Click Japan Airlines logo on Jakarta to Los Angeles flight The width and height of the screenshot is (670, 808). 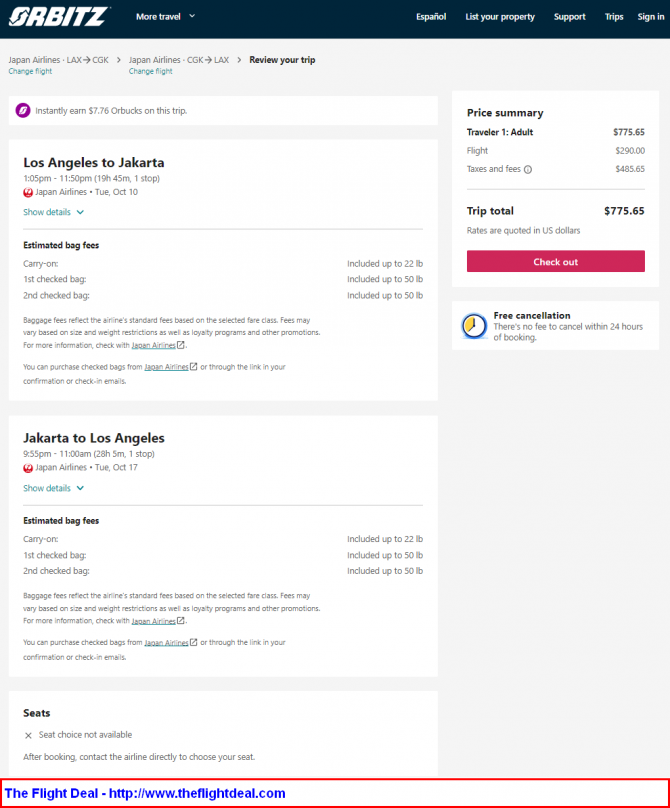28,468
